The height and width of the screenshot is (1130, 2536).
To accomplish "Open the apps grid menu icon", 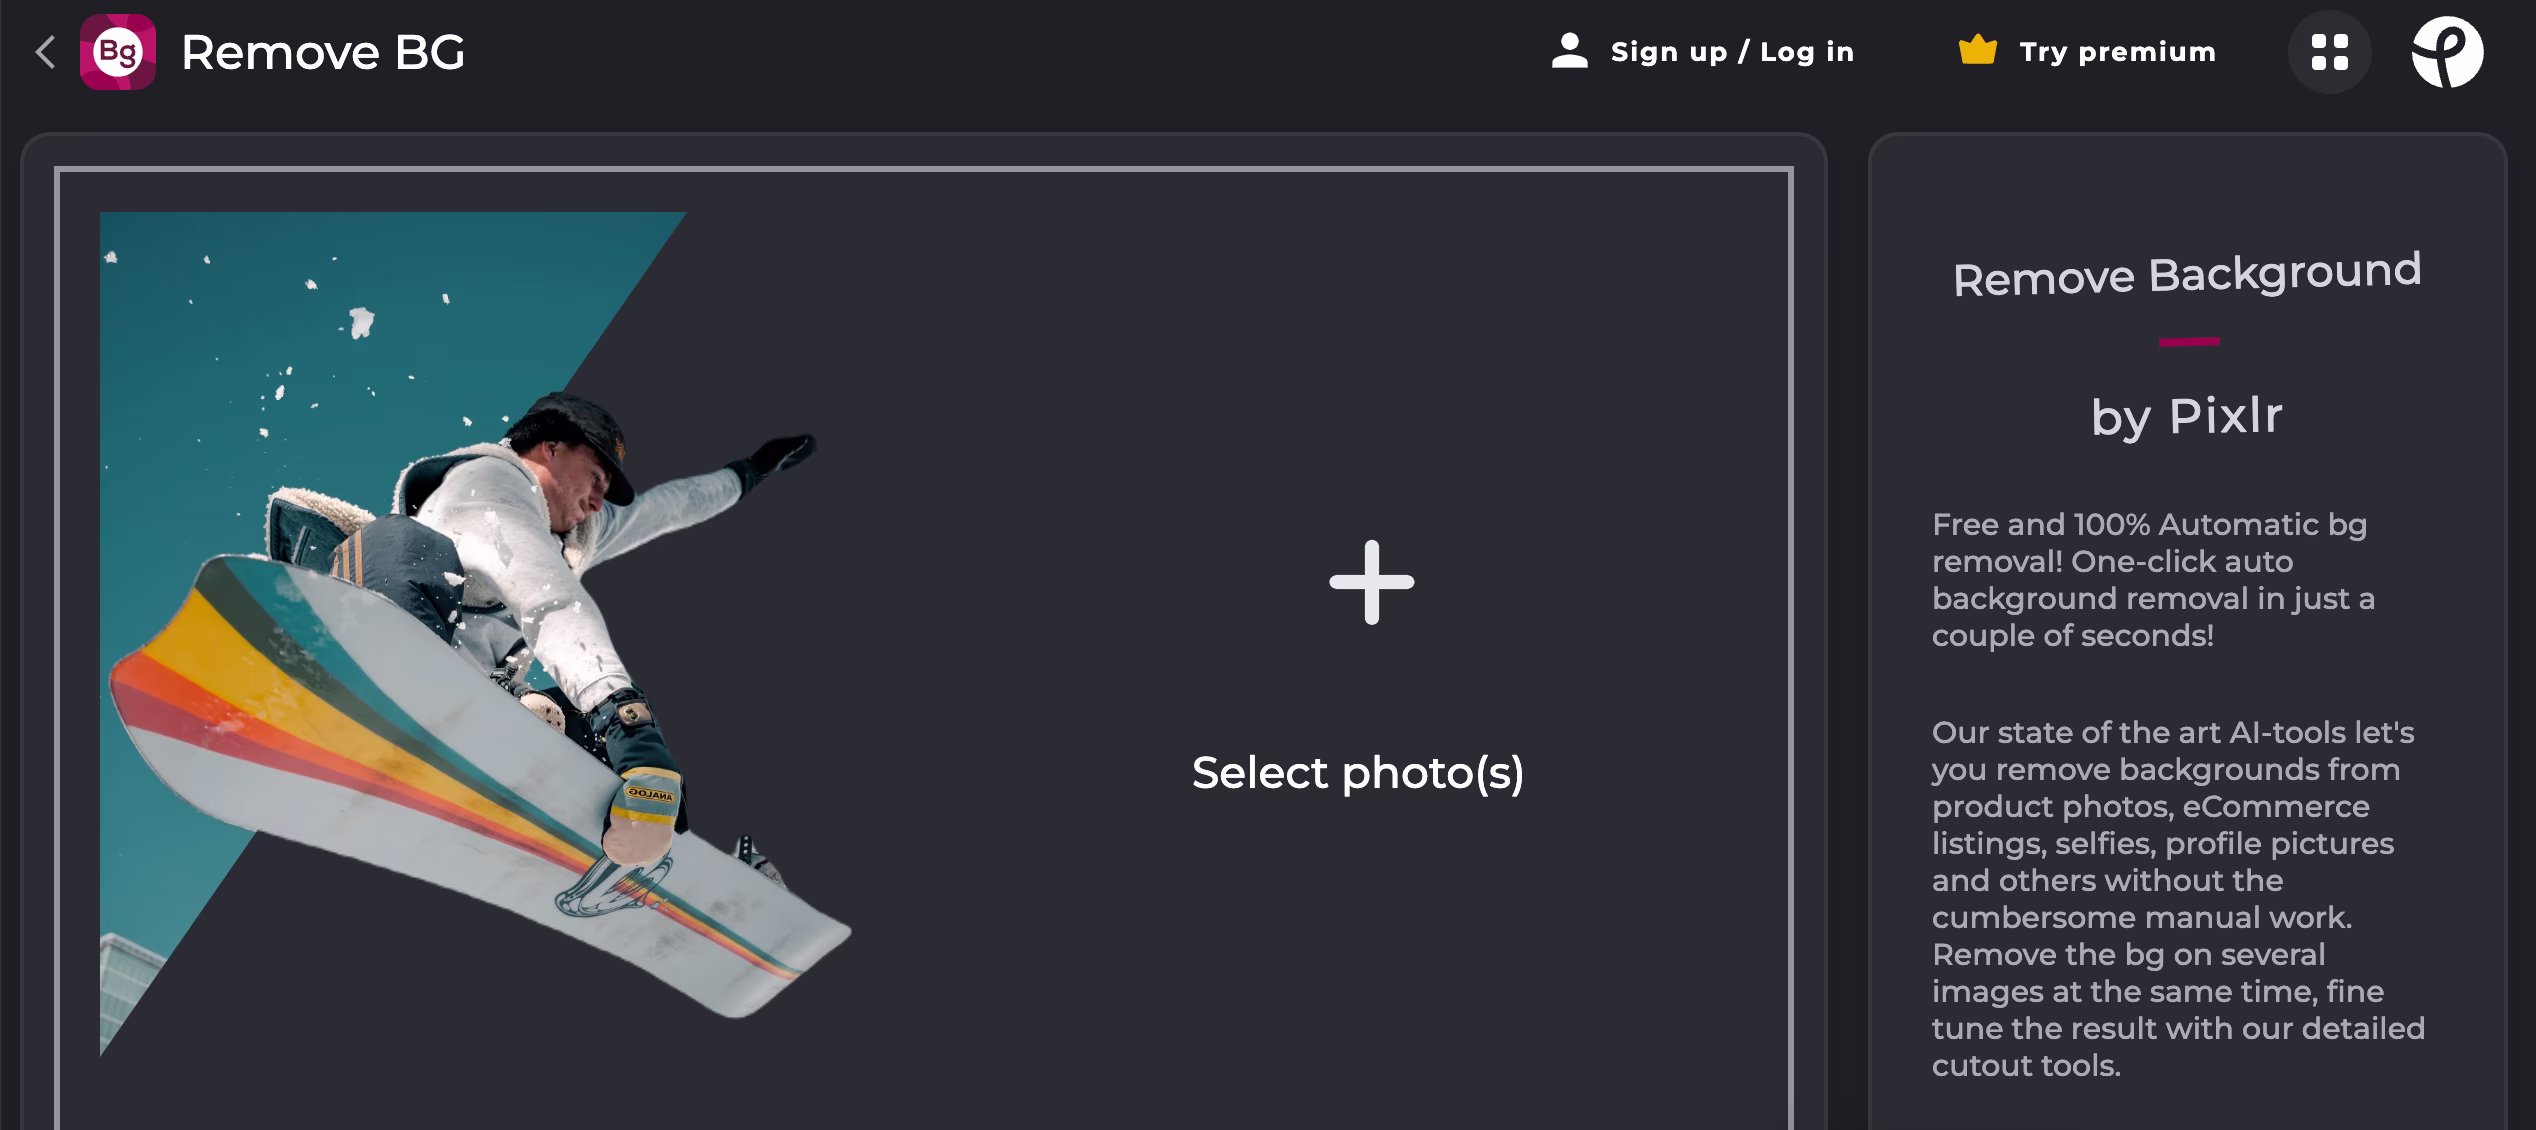I will (x=2329, y=52).
